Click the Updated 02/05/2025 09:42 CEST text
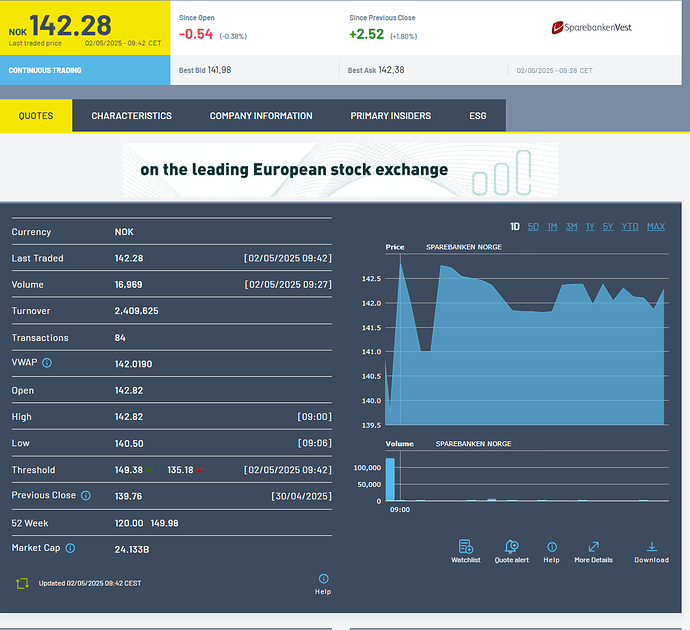This screenshot has height=630, width=690. coord(90,583)
